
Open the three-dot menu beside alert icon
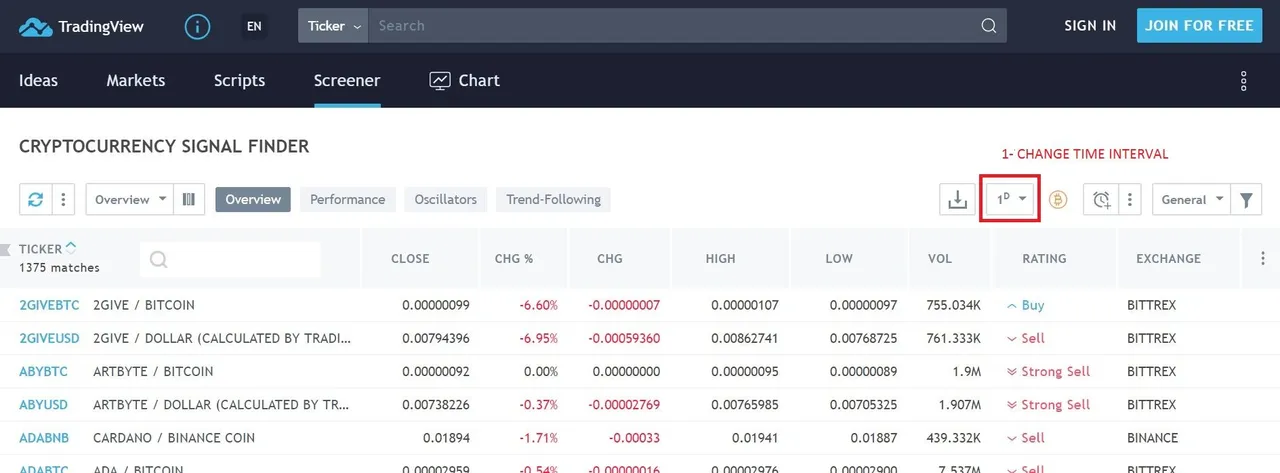coord(1129,200)
